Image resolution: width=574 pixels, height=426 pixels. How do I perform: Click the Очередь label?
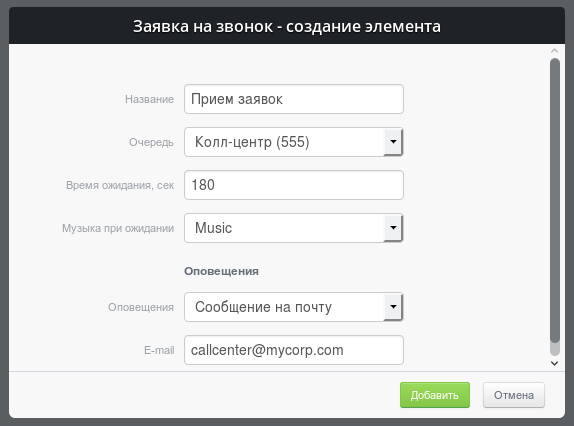[x=151, y=142]
